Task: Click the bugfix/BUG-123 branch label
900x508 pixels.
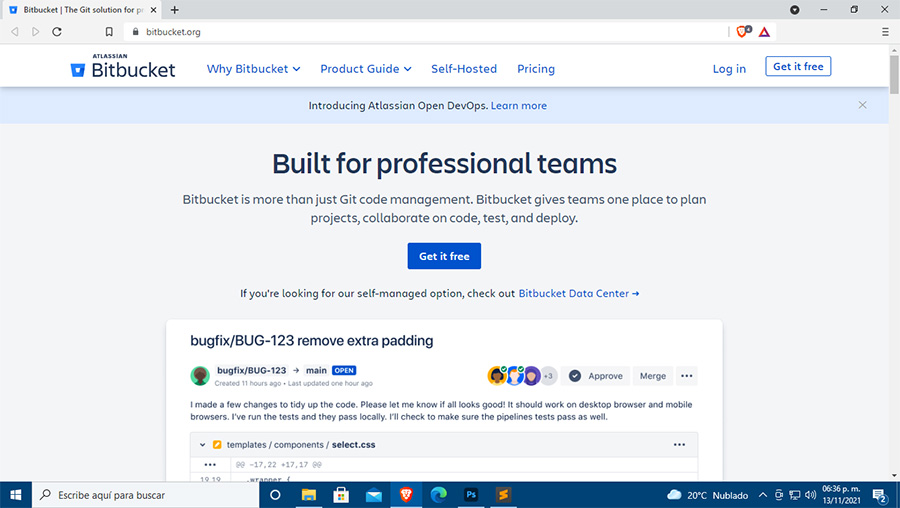Action: click(x=251, y=370)
